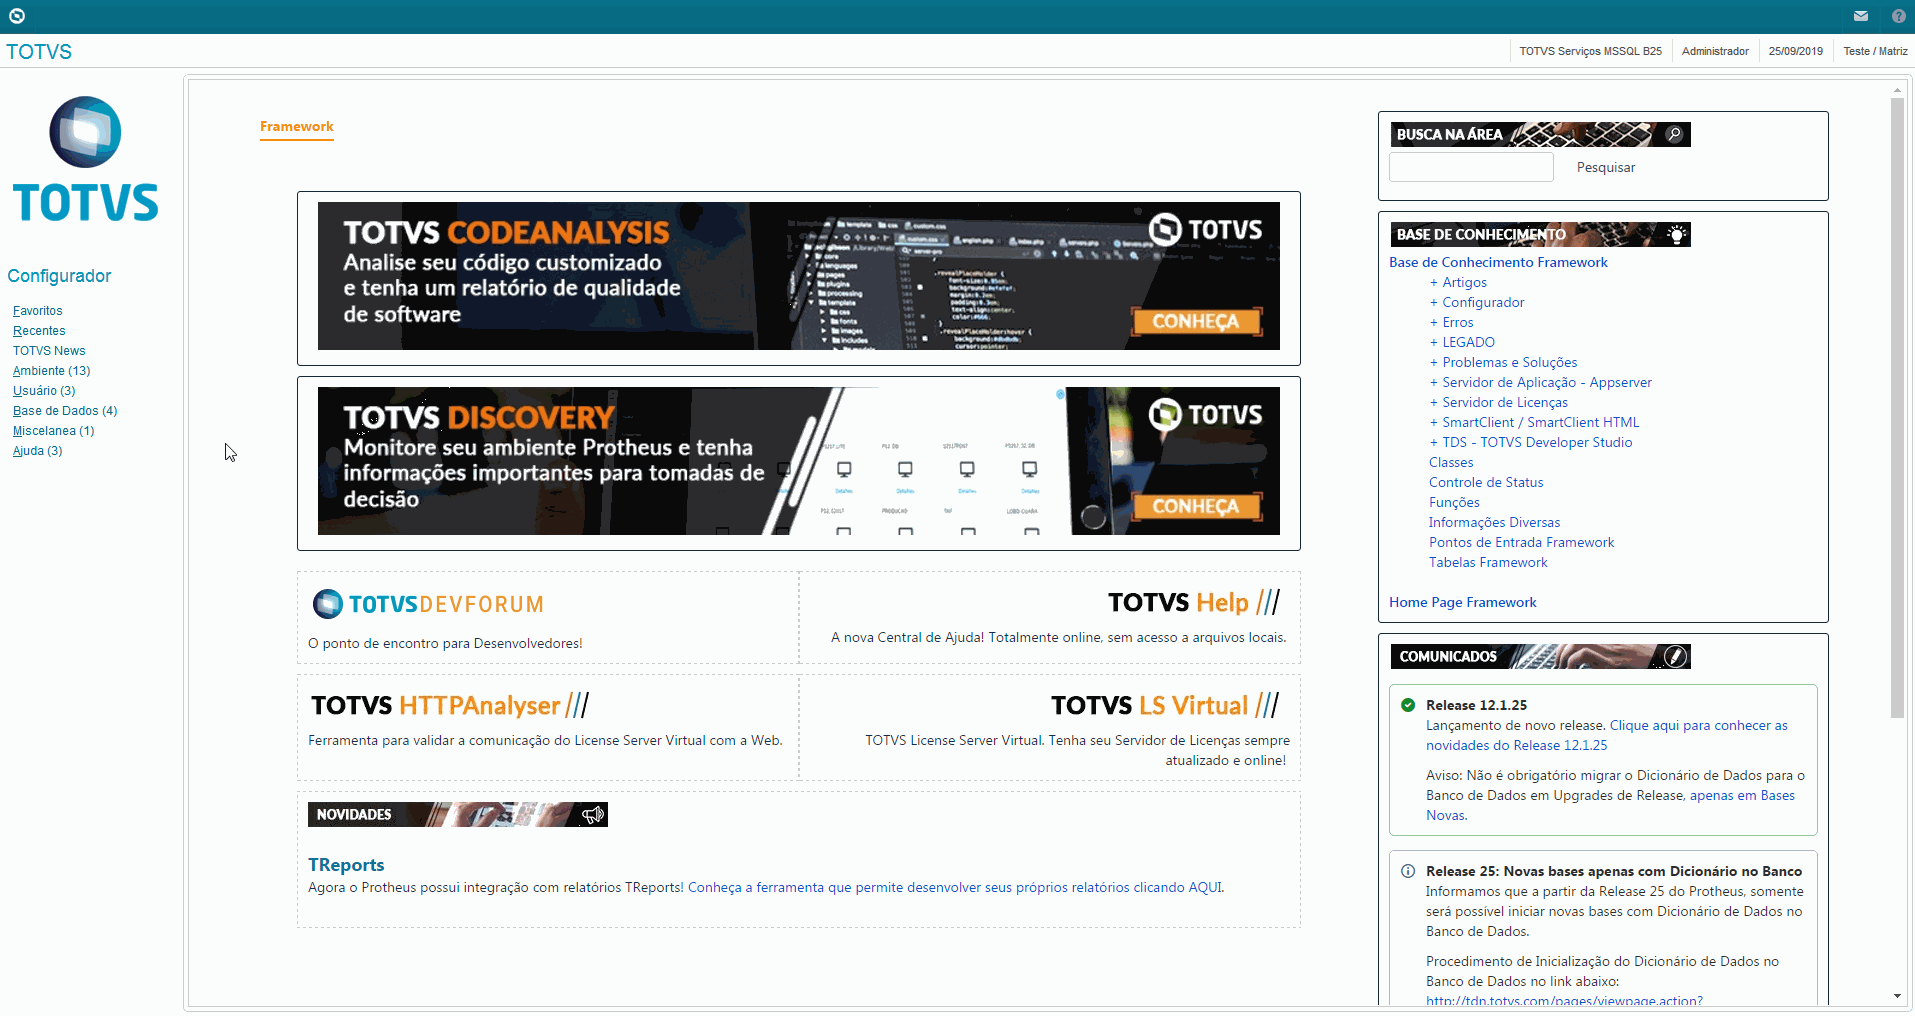Open the TOTVS LS Virtual link
The height and width of the screenshot is (1016, 1915).
pos(1166,705)
